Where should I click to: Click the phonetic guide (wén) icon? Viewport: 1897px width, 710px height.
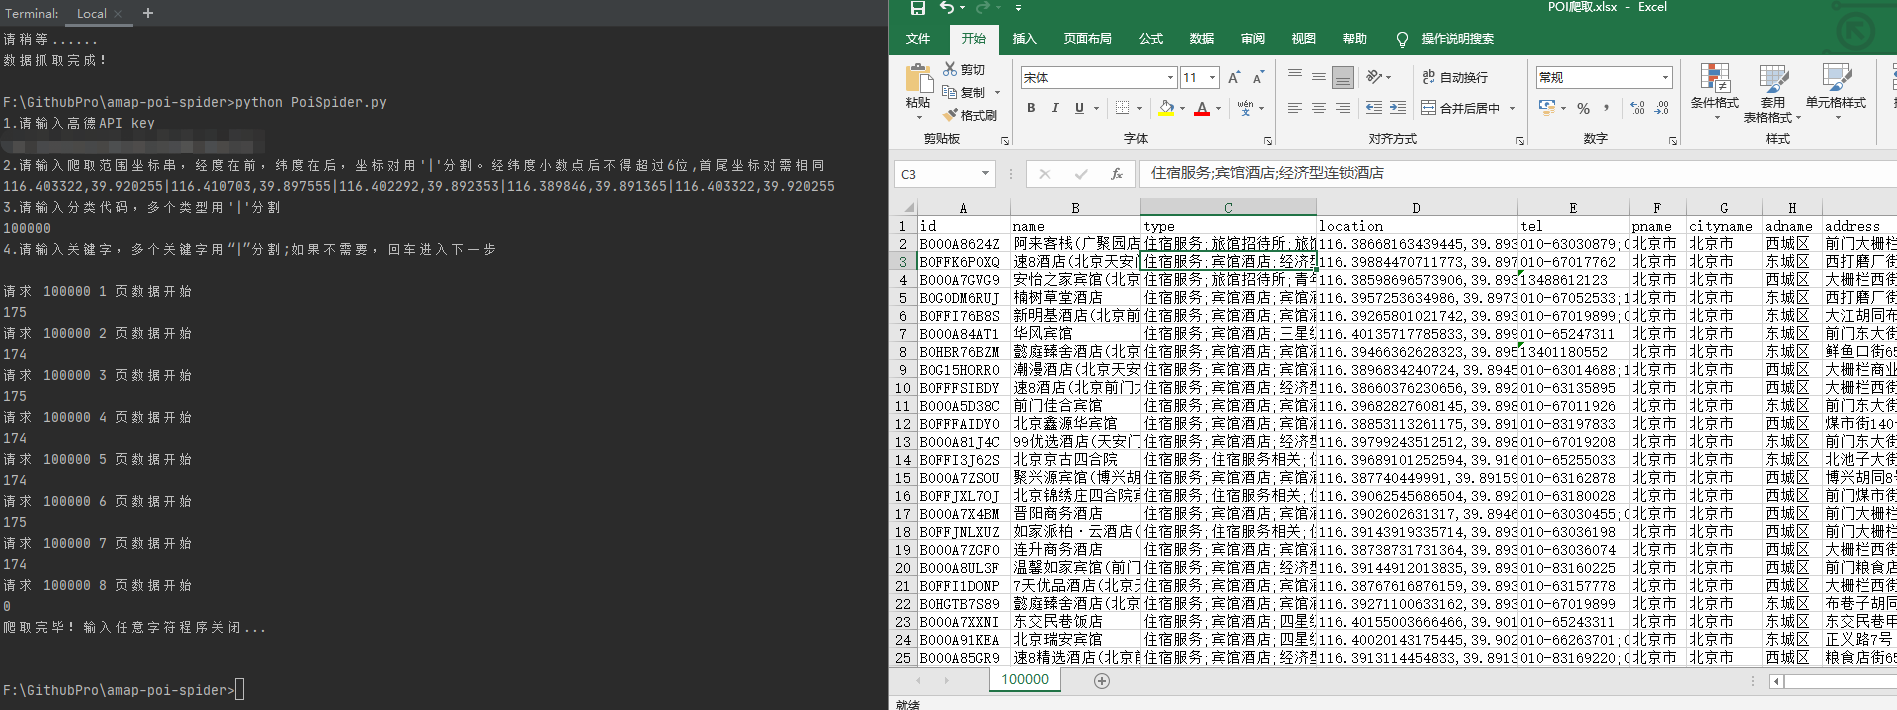pos(1246,108)
